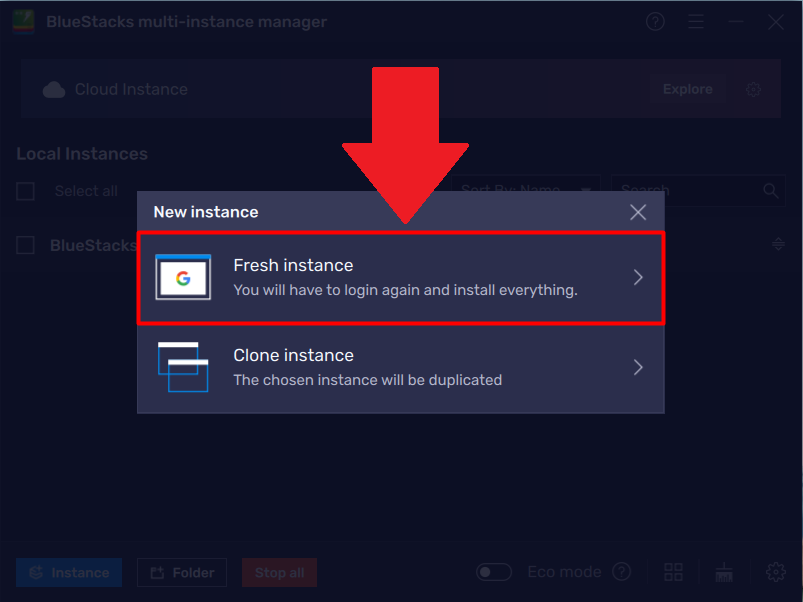
Task: Click the search magnifier icon
Action: tap(771, 191)
